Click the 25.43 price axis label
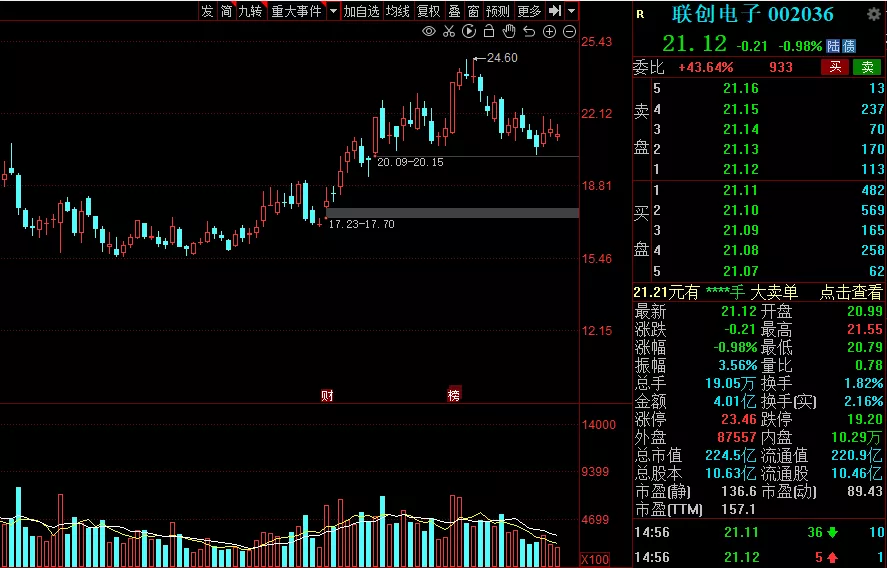Image resolution: width=887 pixels, height=568 pixels. click(597, 42)
